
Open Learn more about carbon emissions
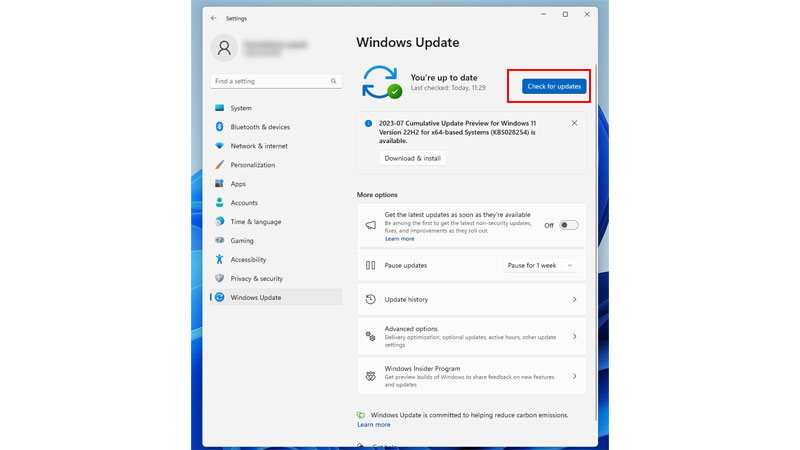pyautogui.click(x=373, y=424)
